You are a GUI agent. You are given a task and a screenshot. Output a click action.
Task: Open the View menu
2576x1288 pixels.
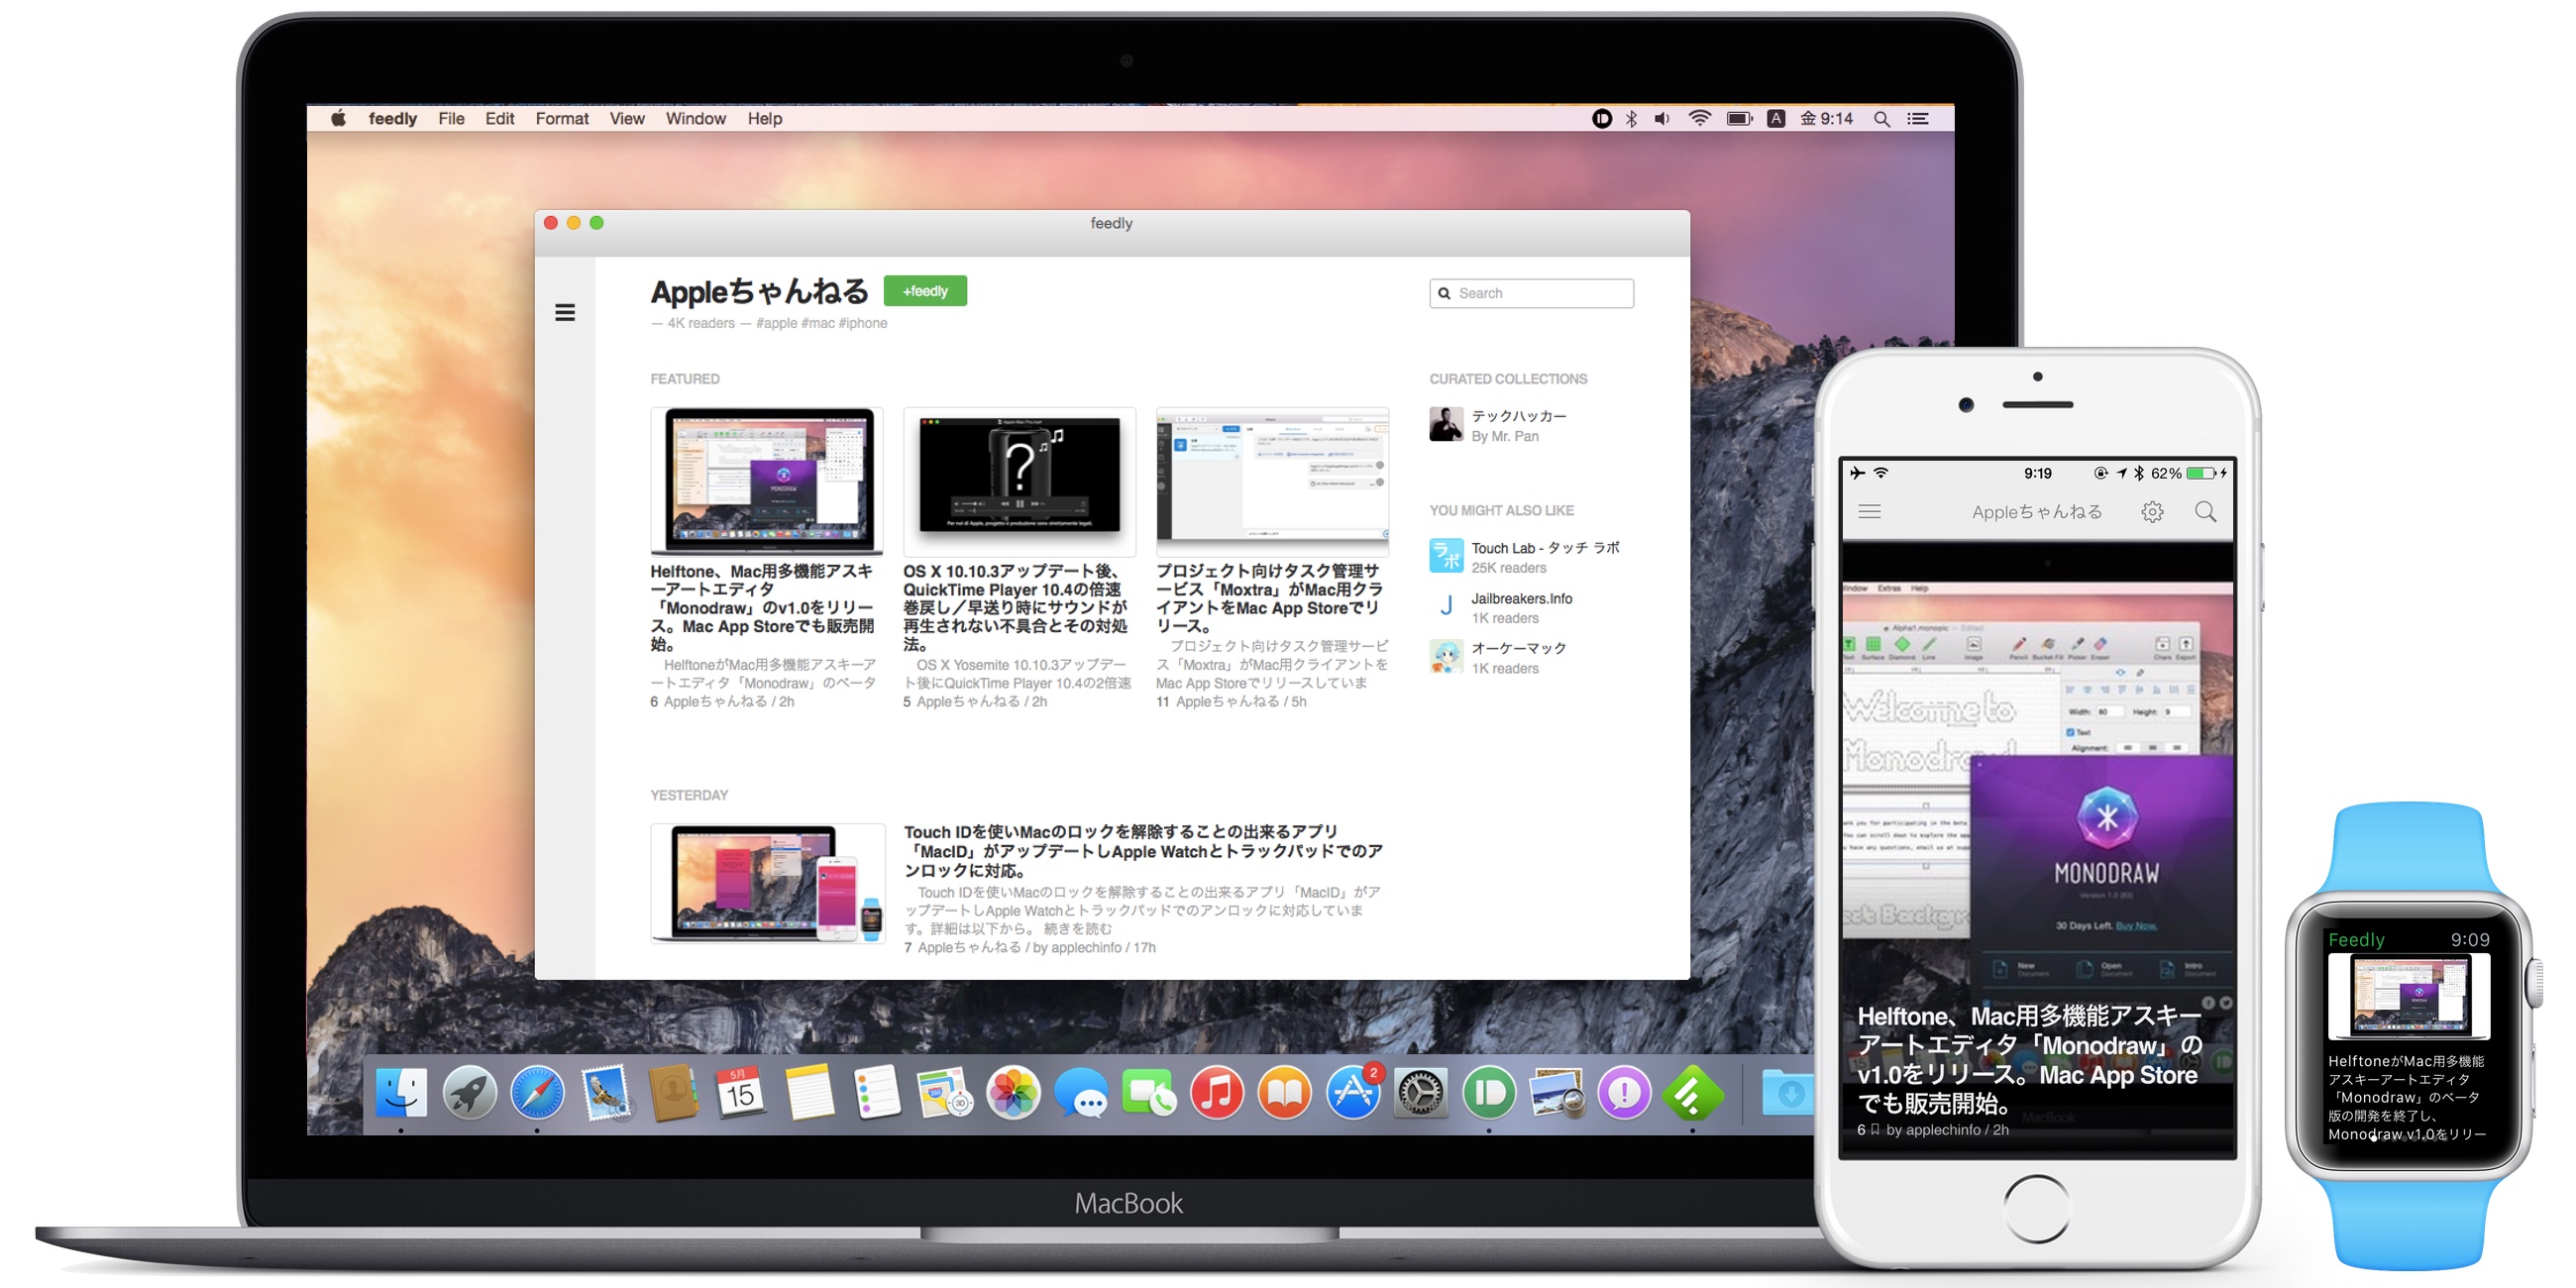(x=627, y=118)
